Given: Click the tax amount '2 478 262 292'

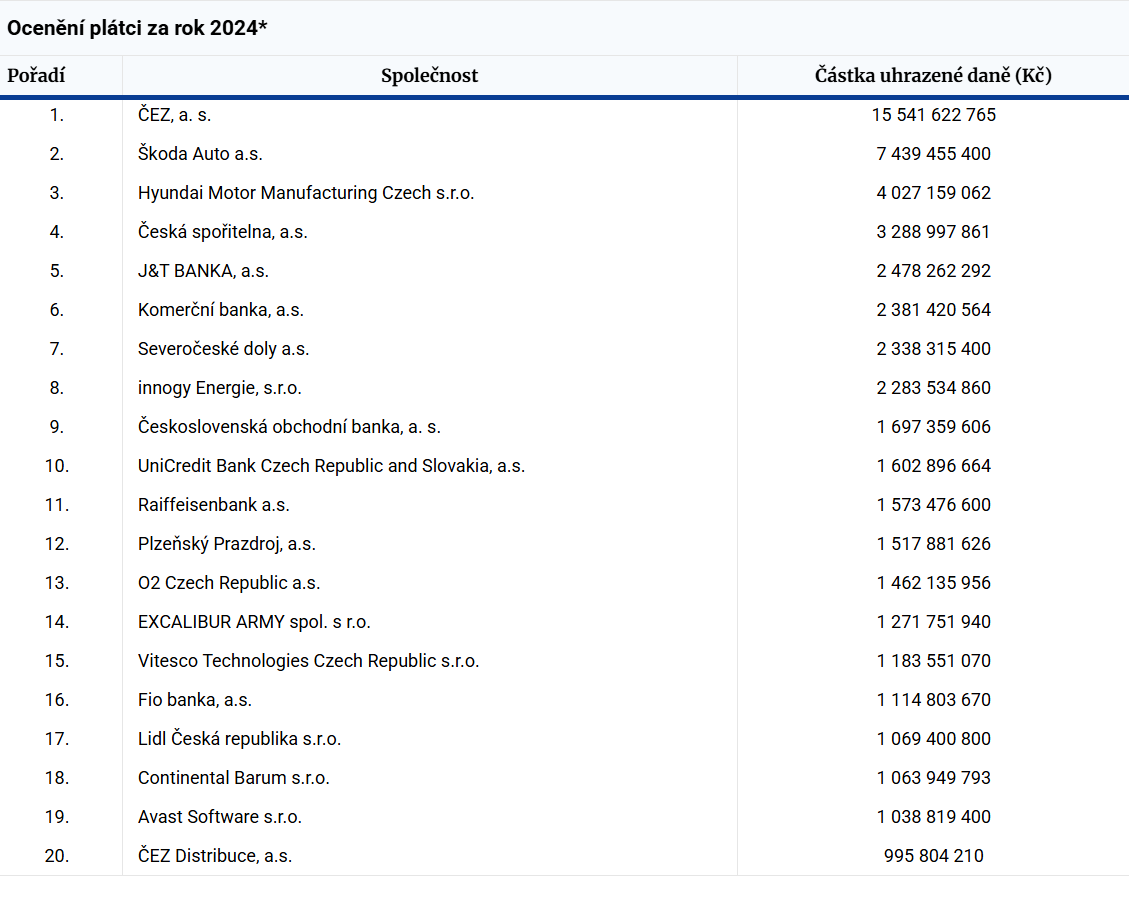Looking at the screenshot, I should tap(934, 271).
